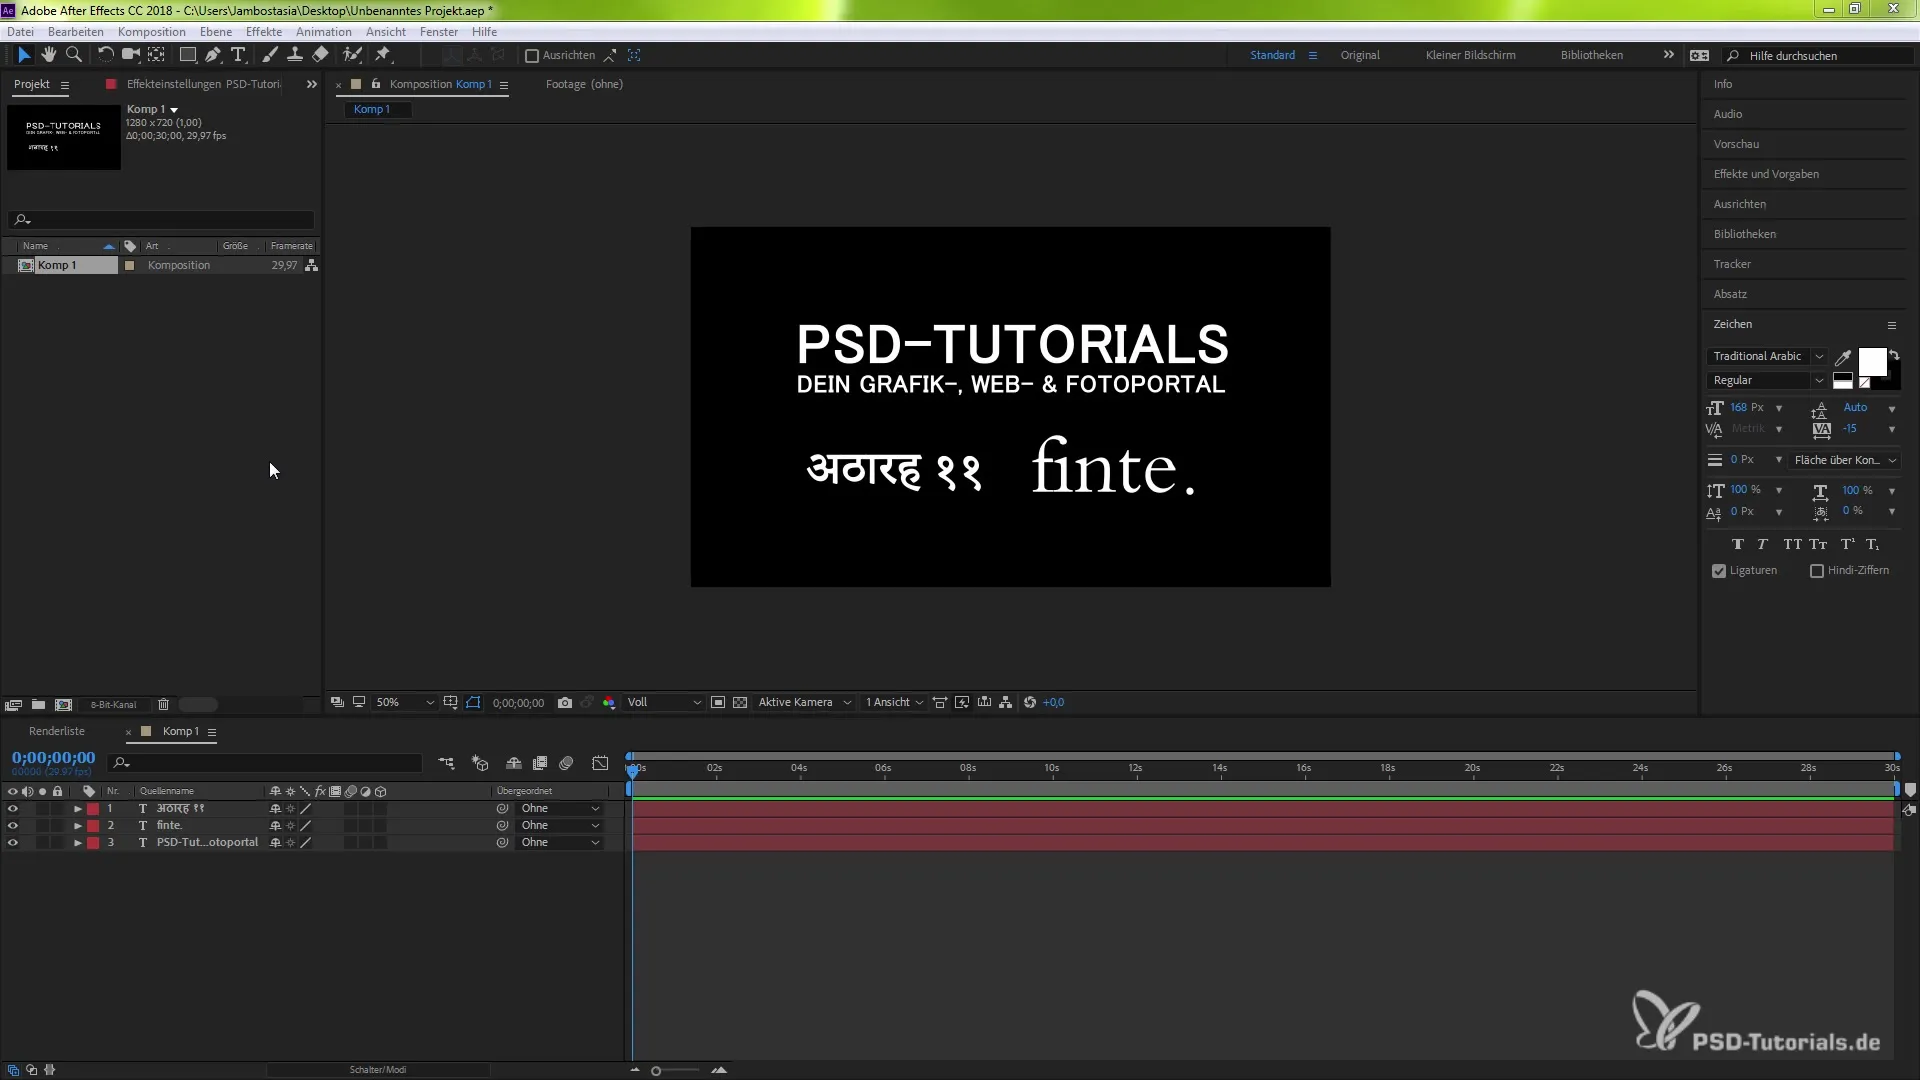Switch to Bibliotheken workspace
1920x1080 pixels.
pyautogui.click(x=1592, y=55)
